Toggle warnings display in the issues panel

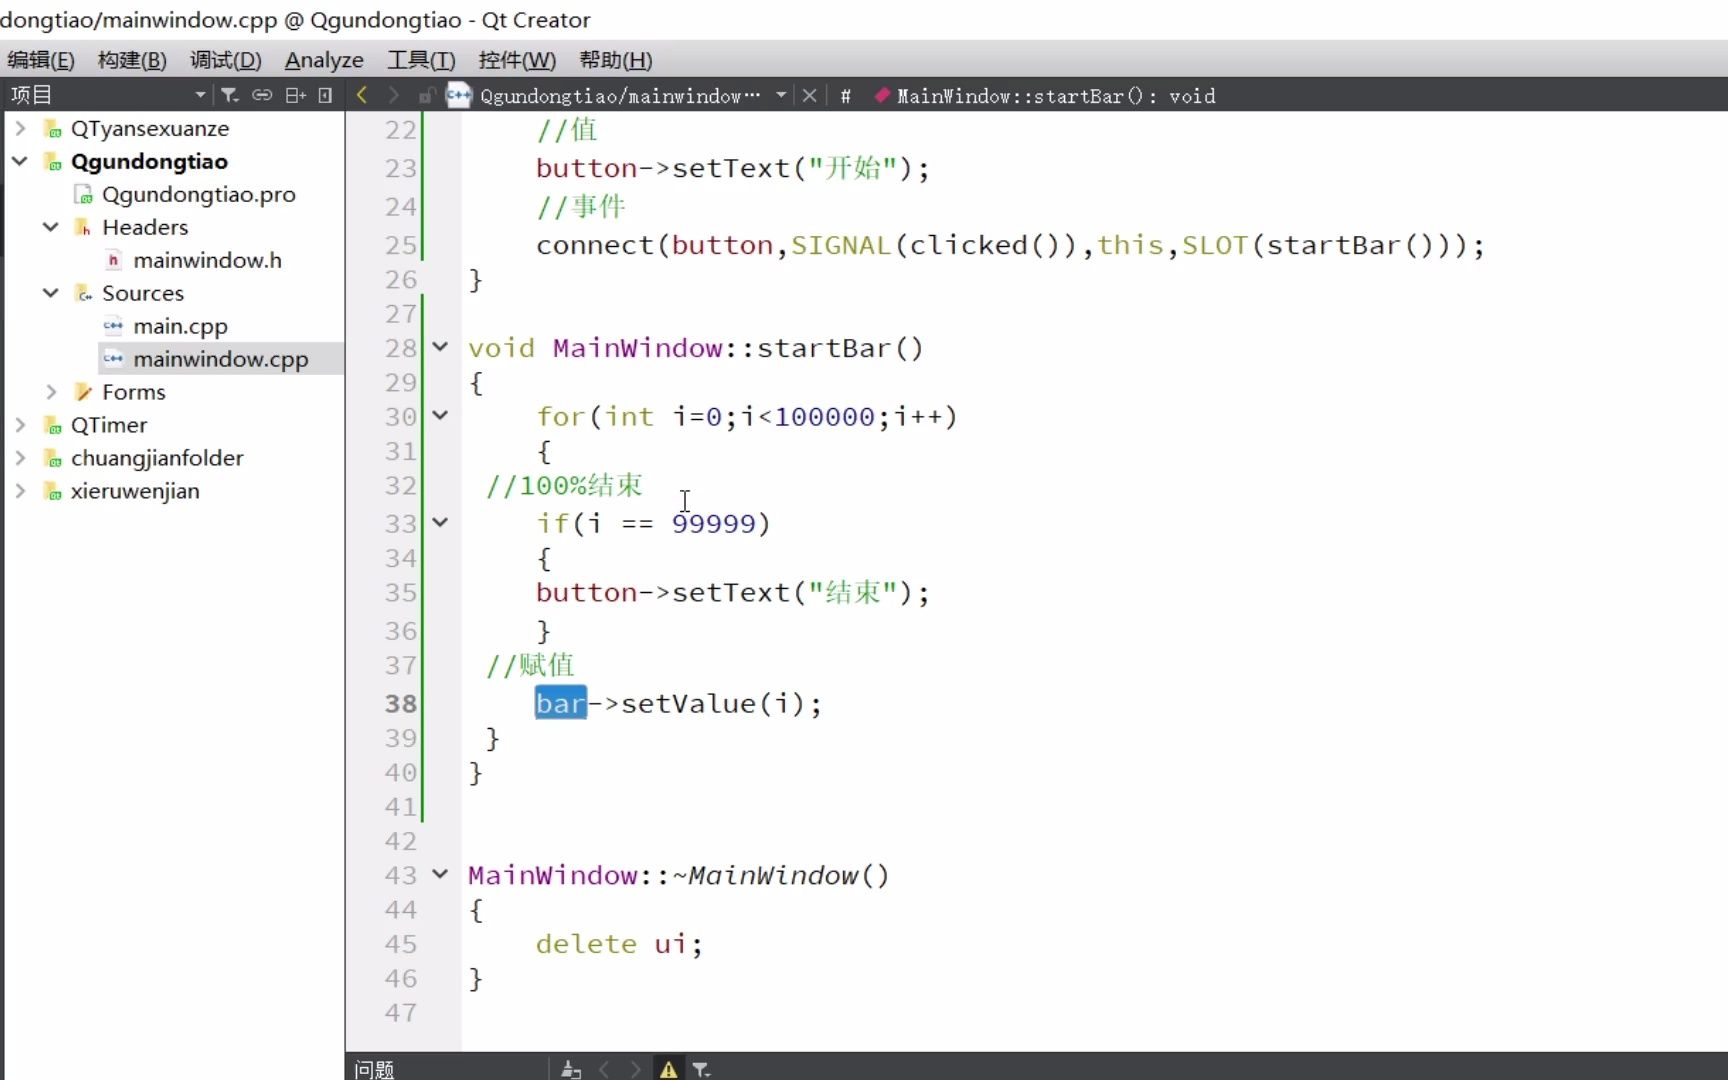[667, 1068]
